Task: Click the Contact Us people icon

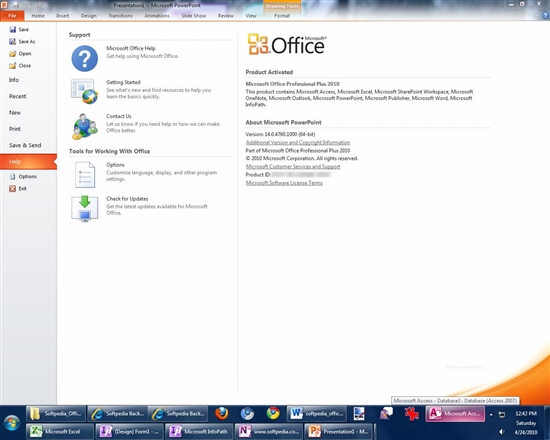Action: tap(85, 126)
